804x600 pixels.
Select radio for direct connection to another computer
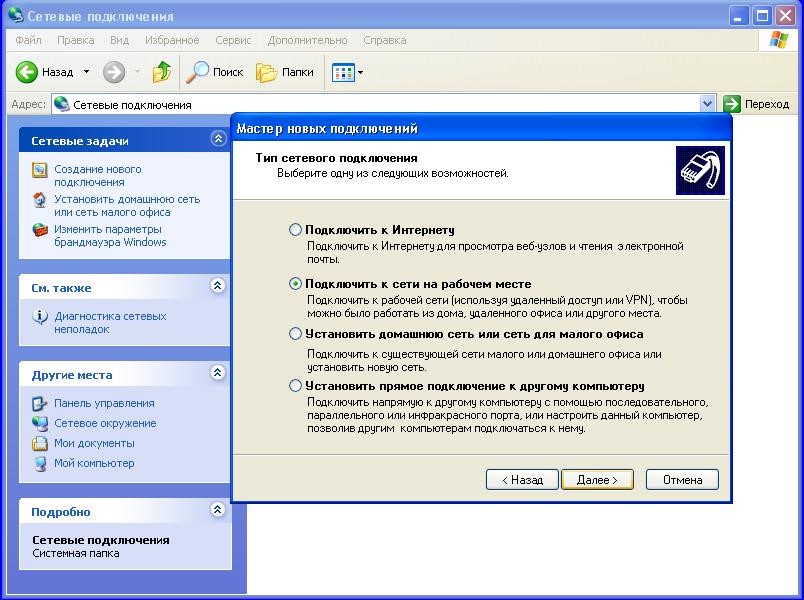pos(295,386)
